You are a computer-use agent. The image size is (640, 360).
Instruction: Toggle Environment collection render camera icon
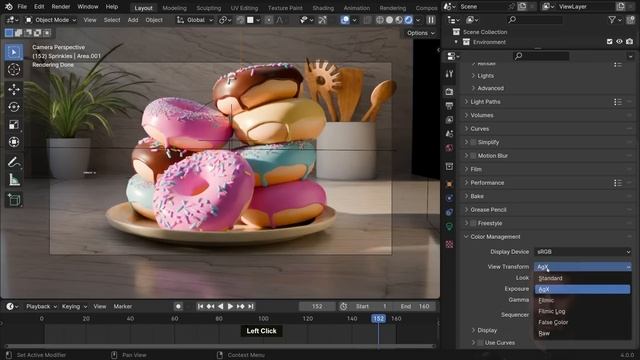629,42
